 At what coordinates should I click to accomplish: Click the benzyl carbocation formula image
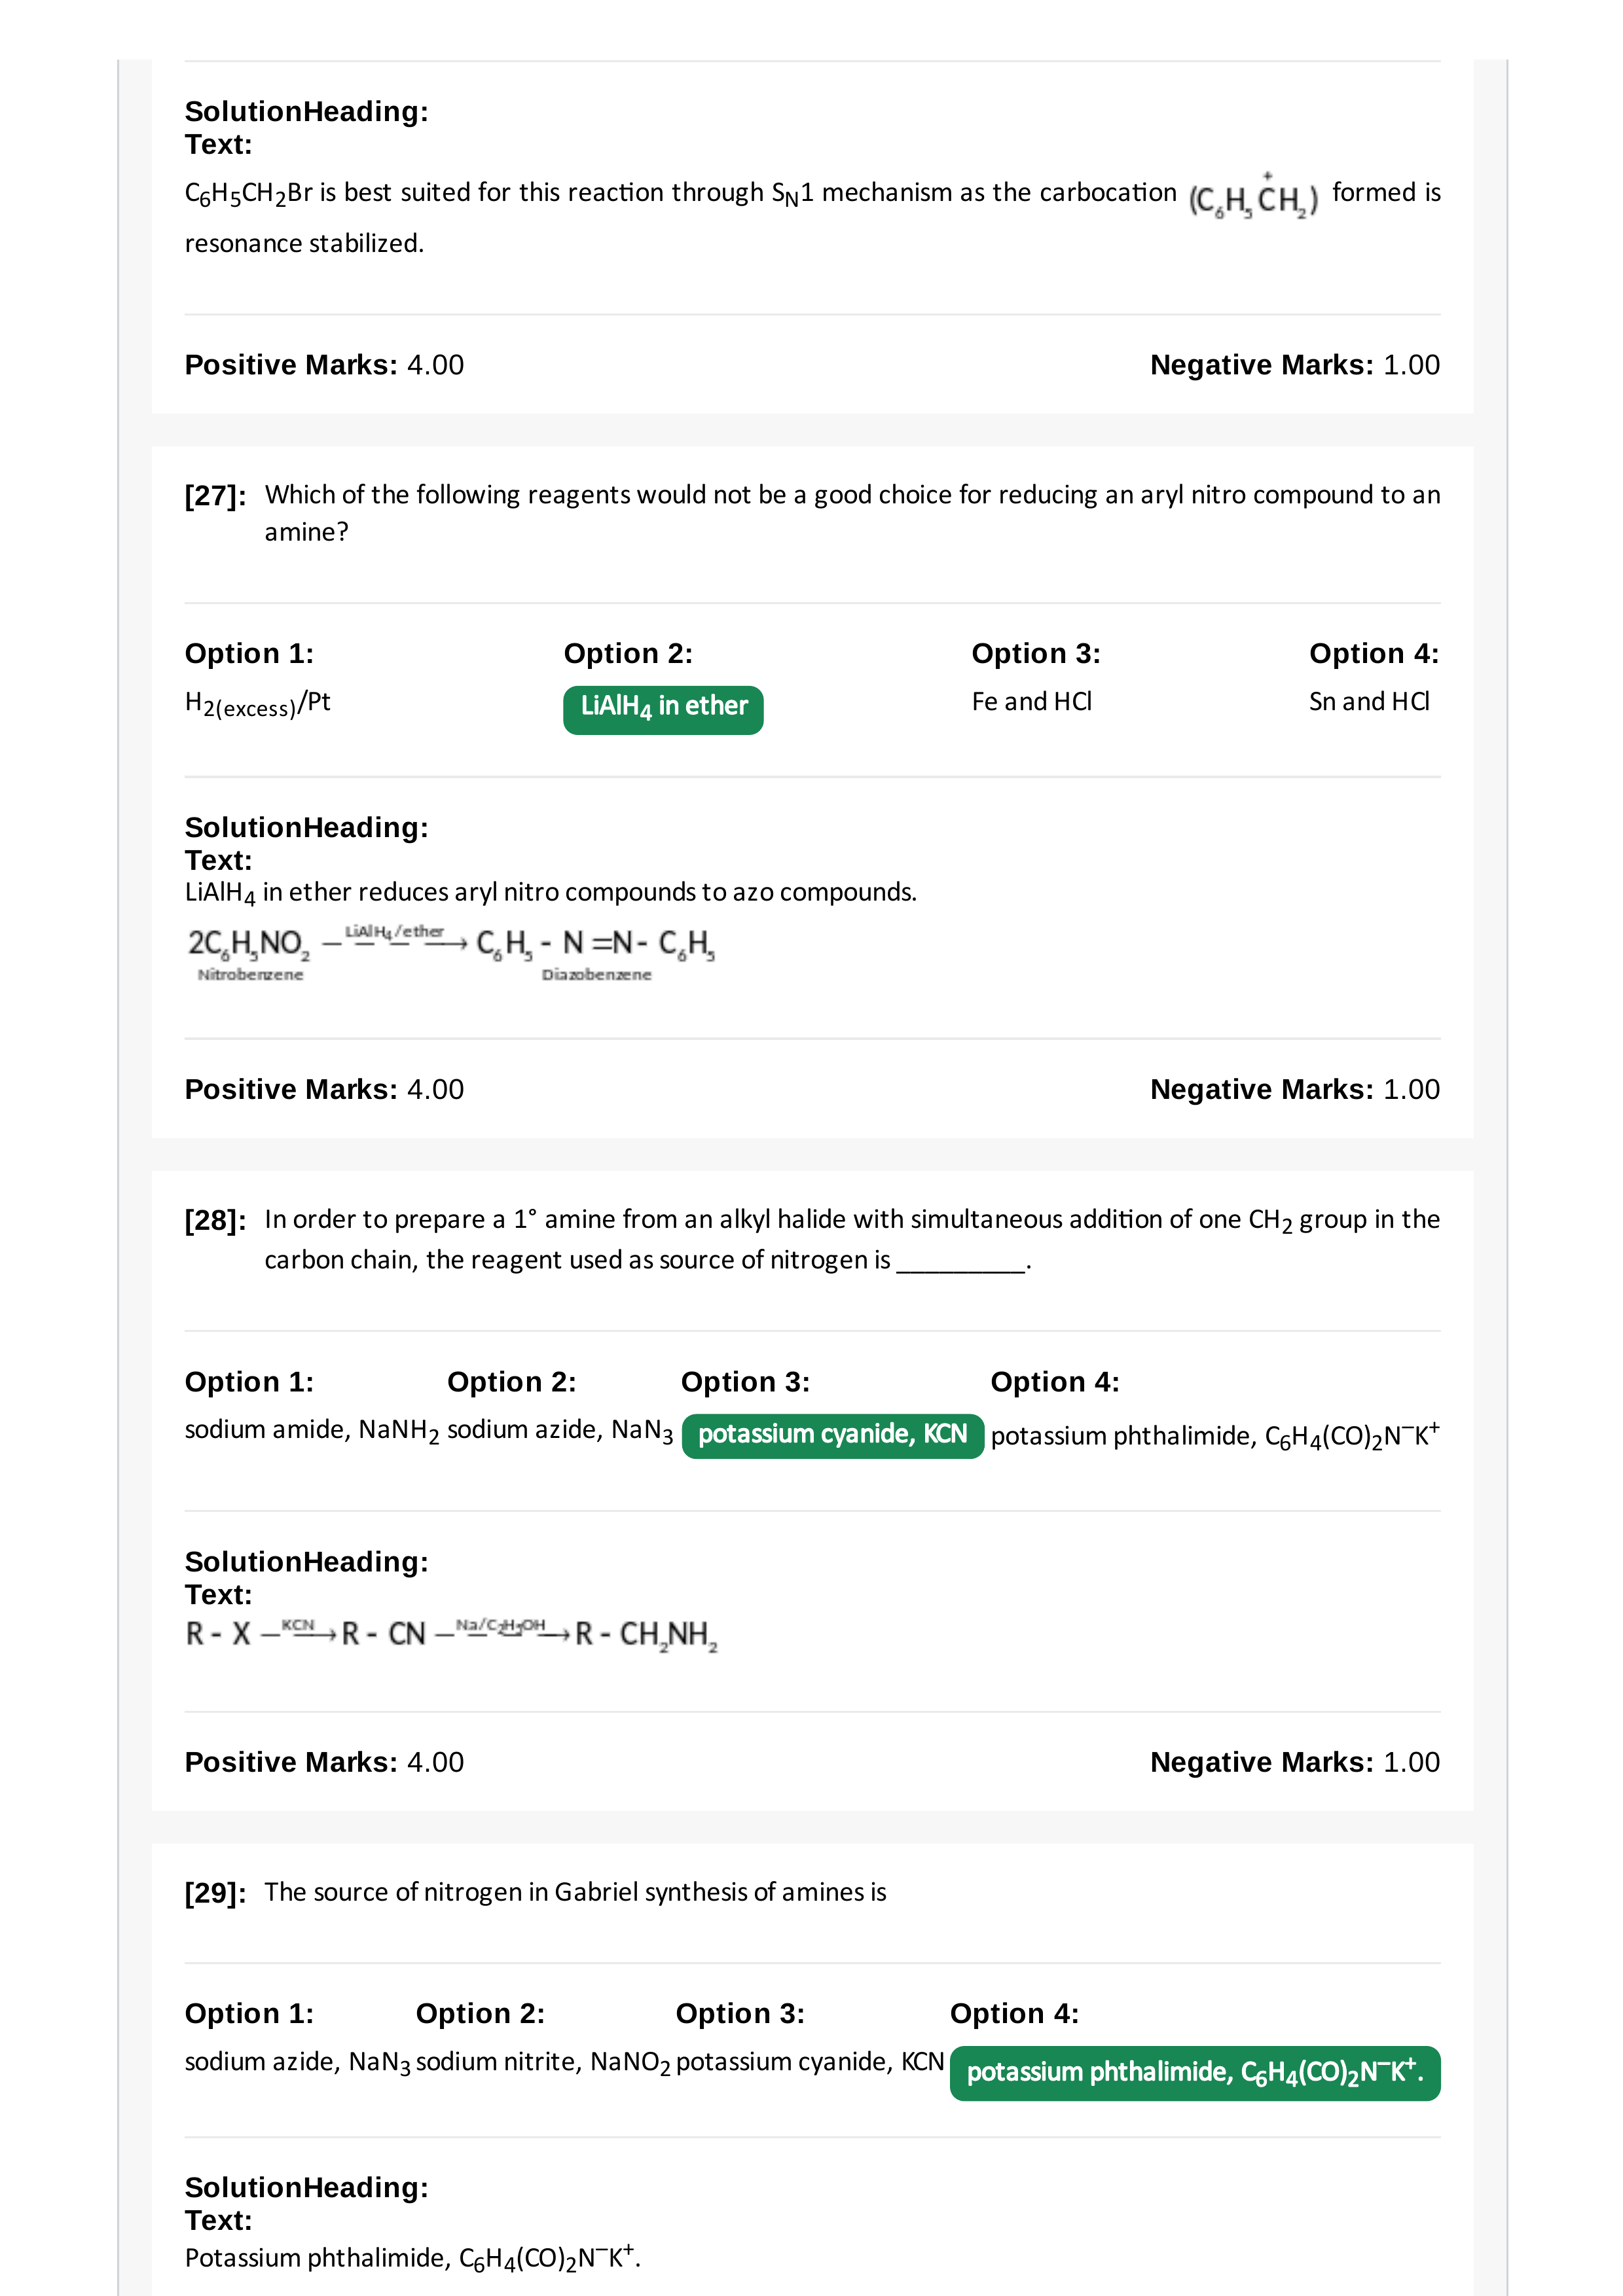click(x=1253, y=197)
